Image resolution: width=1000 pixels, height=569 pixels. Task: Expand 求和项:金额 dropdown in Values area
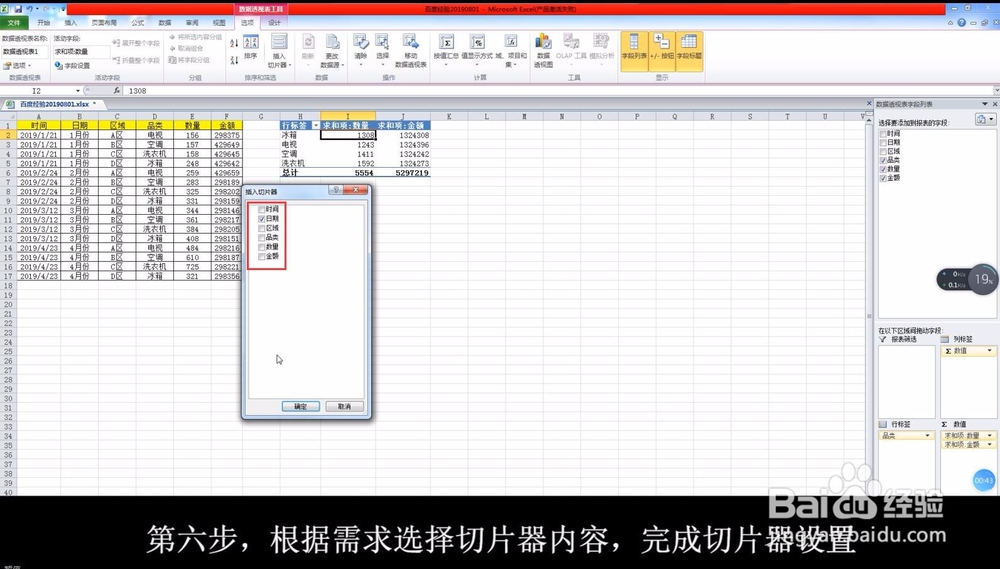(x=990, y=444)
